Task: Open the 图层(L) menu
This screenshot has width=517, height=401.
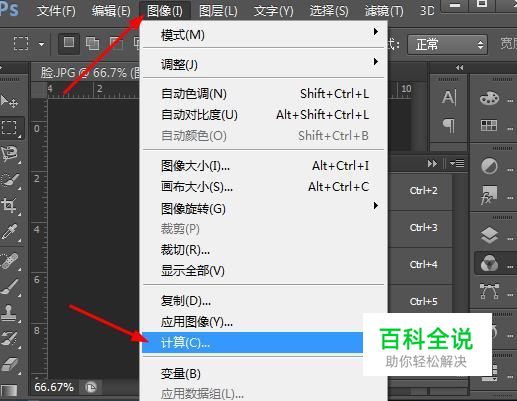Action: (x=218, y=11)
